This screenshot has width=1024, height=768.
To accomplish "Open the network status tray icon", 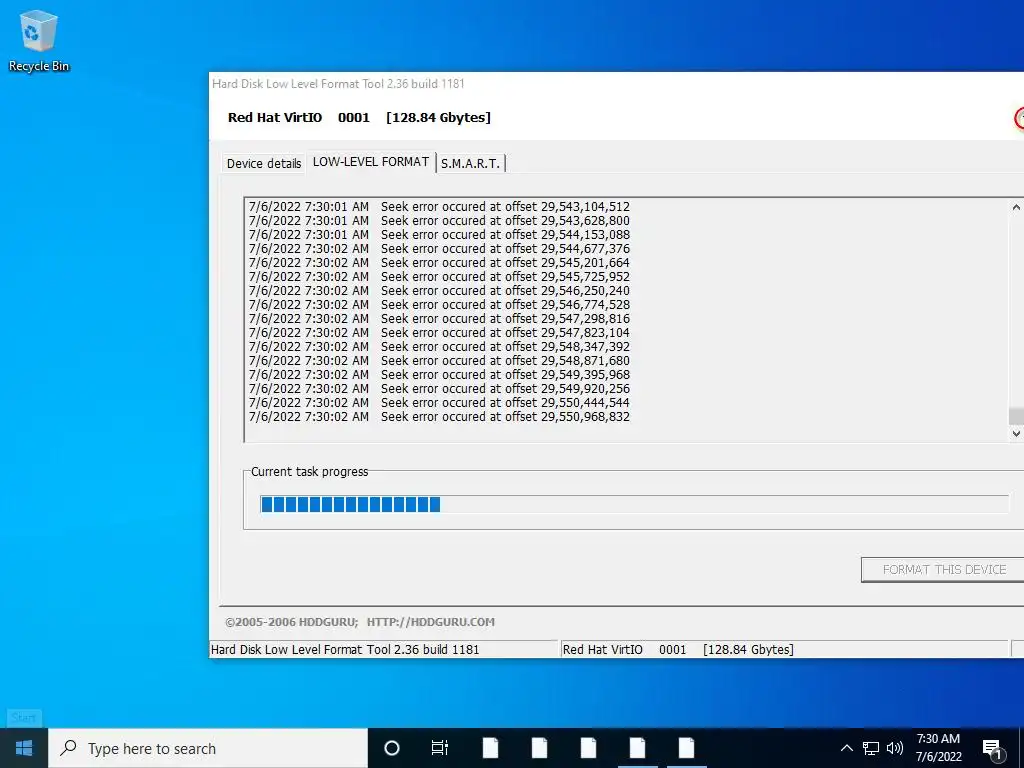I will click(871, 748).
